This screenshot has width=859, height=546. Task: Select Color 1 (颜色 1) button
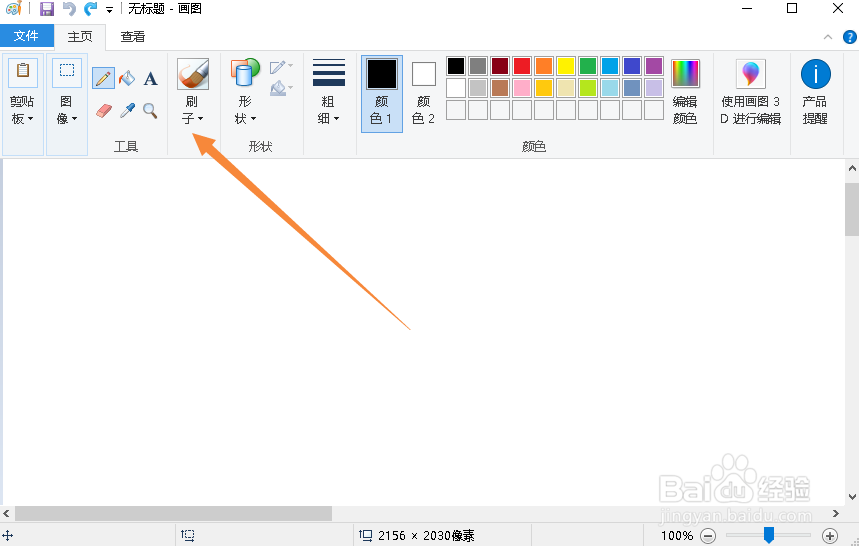coord(382,94)
